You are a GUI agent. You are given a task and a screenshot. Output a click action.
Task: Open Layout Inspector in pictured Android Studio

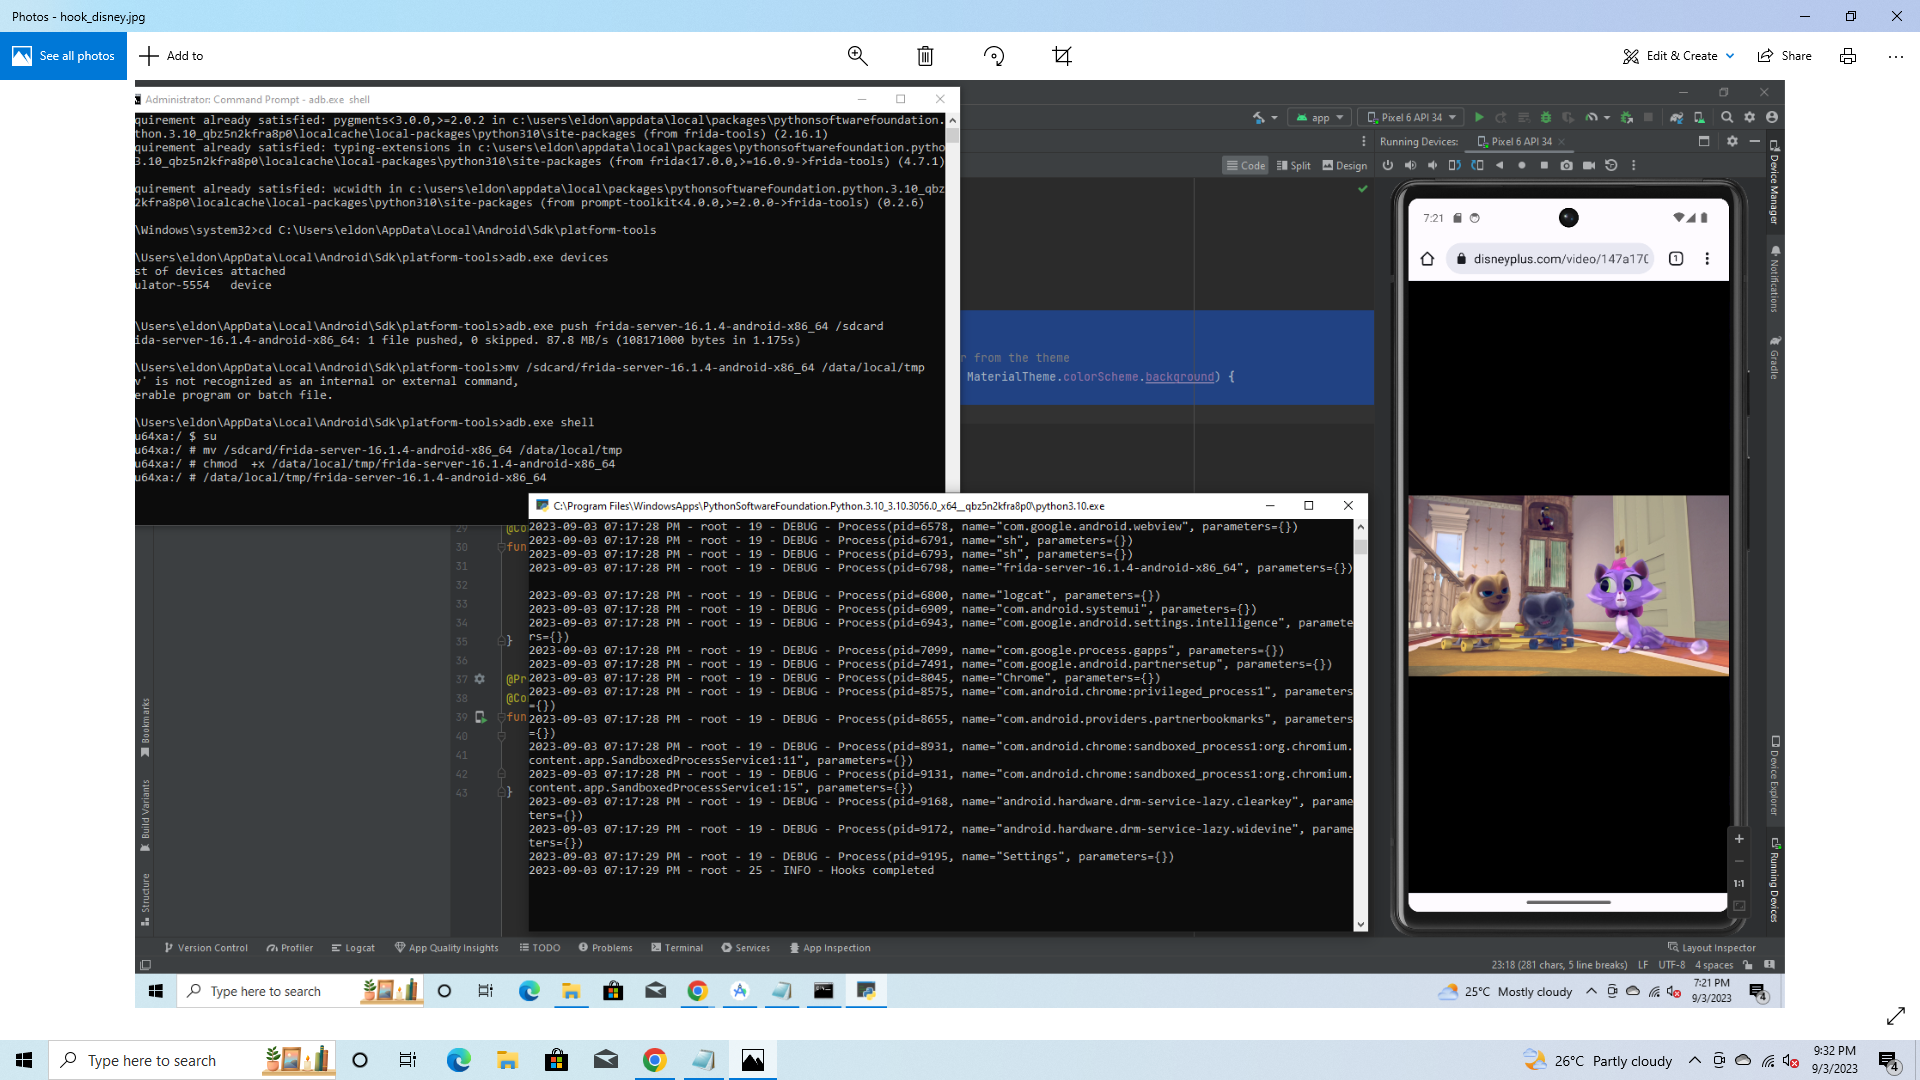[x=1711, y=948]
